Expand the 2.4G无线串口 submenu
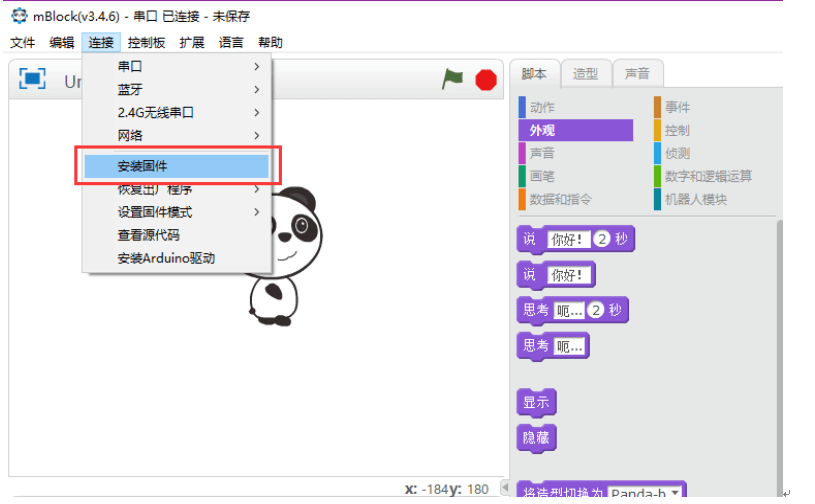This screenshot has height=504, width=815. pos(177,112)
